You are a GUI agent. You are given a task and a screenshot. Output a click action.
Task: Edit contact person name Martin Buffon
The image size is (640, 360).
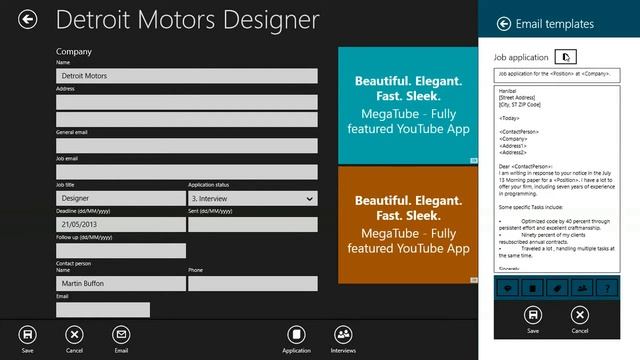click(x=121, y=283)
